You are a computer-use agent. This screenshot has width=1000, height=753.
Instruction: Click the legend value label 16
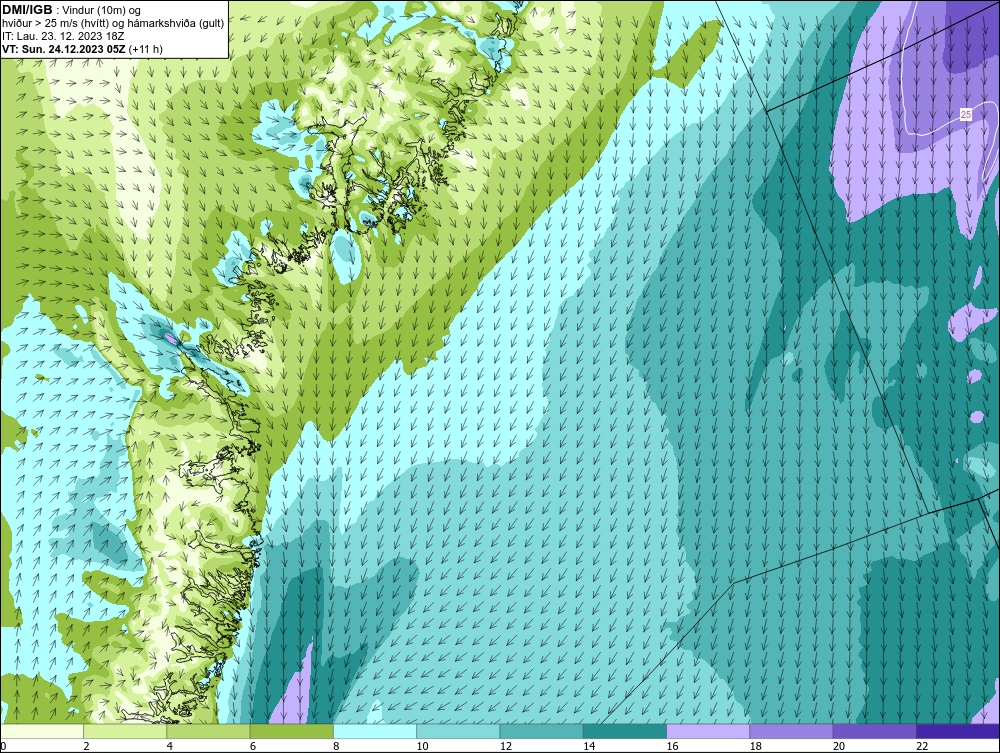pyautogui.click(x=672, y=747)
